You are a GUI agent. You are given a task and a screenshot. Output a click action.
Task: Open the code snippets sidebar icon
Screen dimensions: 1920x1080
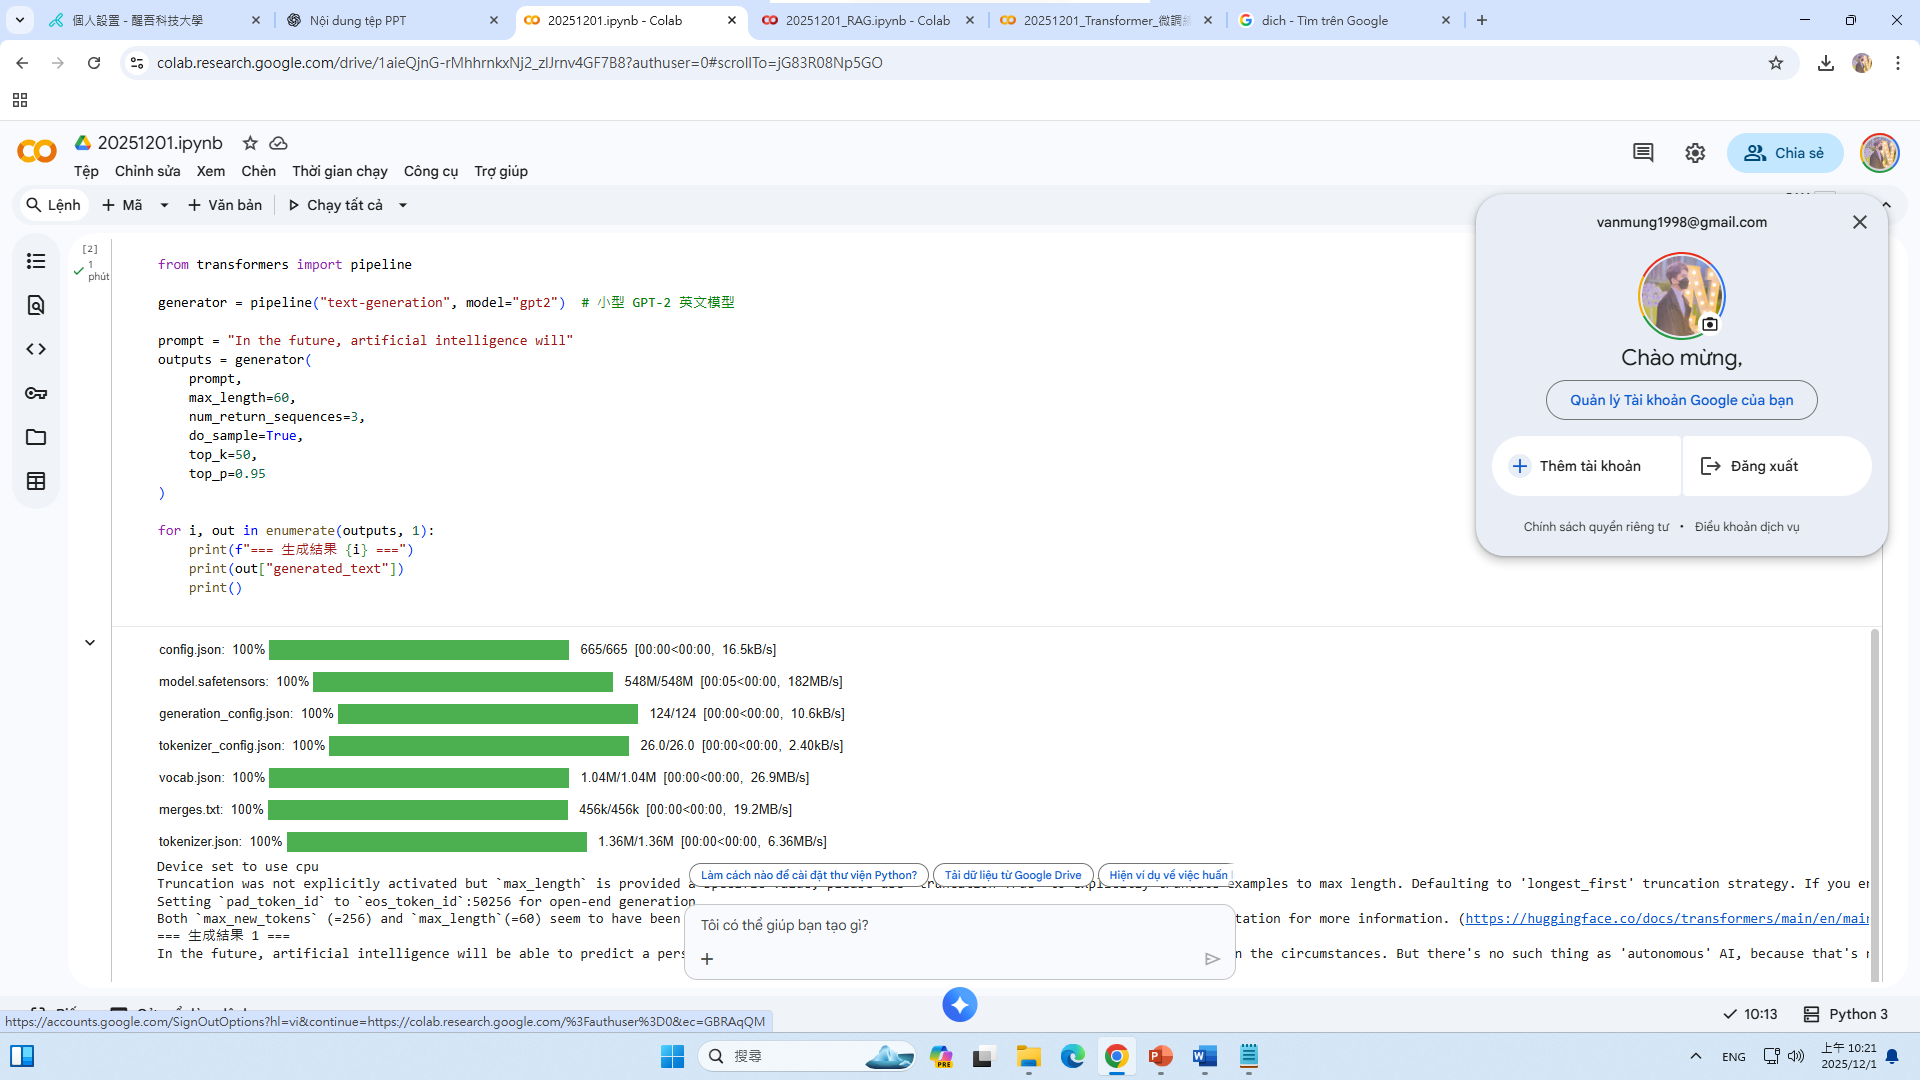point(36,349)
